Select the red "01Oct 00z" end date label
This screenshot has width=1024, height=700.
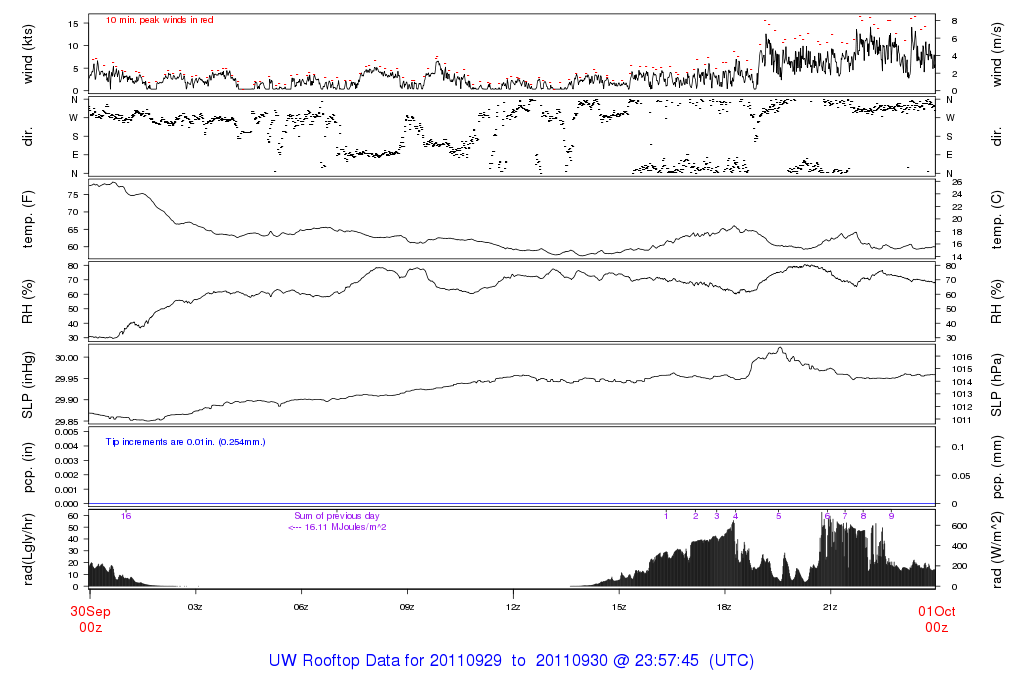935,619
